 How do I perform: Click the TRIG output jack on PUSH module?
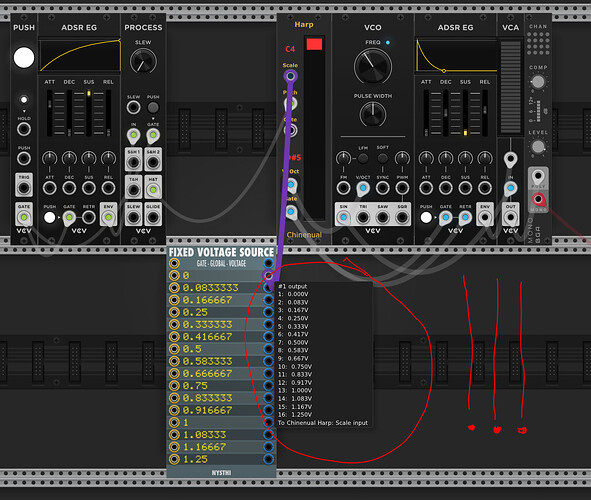tap(24, 188)
